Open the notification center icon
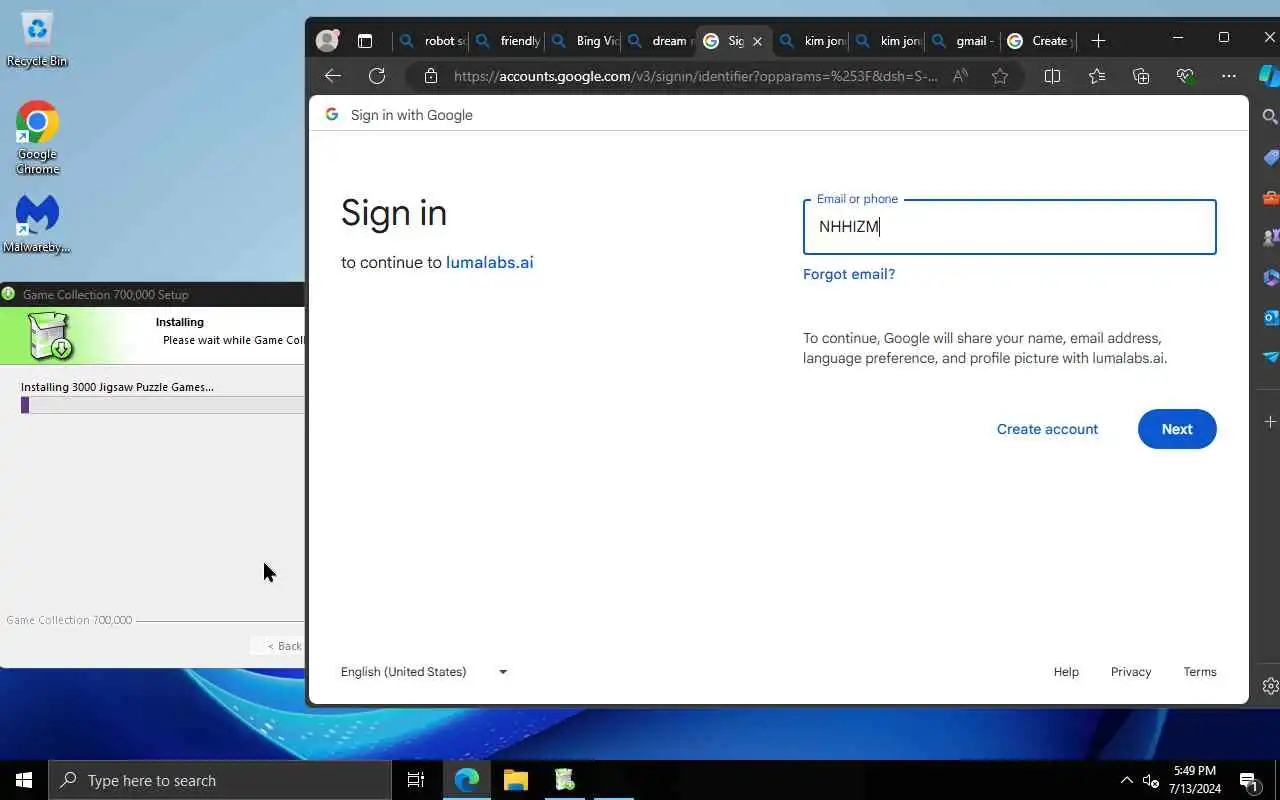The height and width of the screenshot is (800, 1280). coord(1250,780)
